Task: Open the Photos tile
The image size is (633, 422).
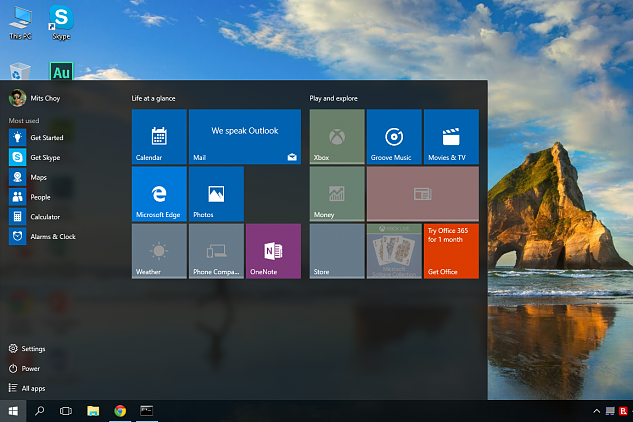Action: pyautogui.click(x=216, y=194)
